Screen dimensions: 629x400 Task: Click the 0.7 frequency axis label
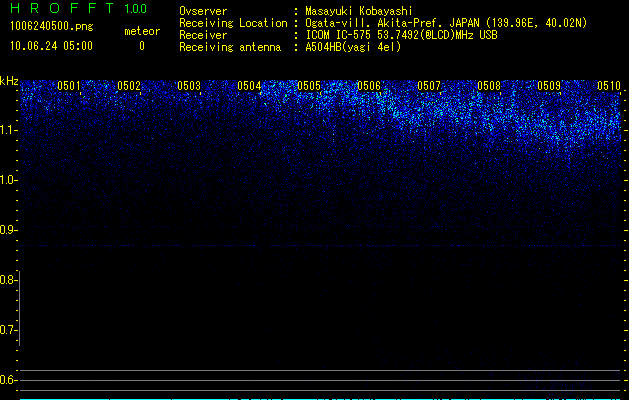[8, 330]
